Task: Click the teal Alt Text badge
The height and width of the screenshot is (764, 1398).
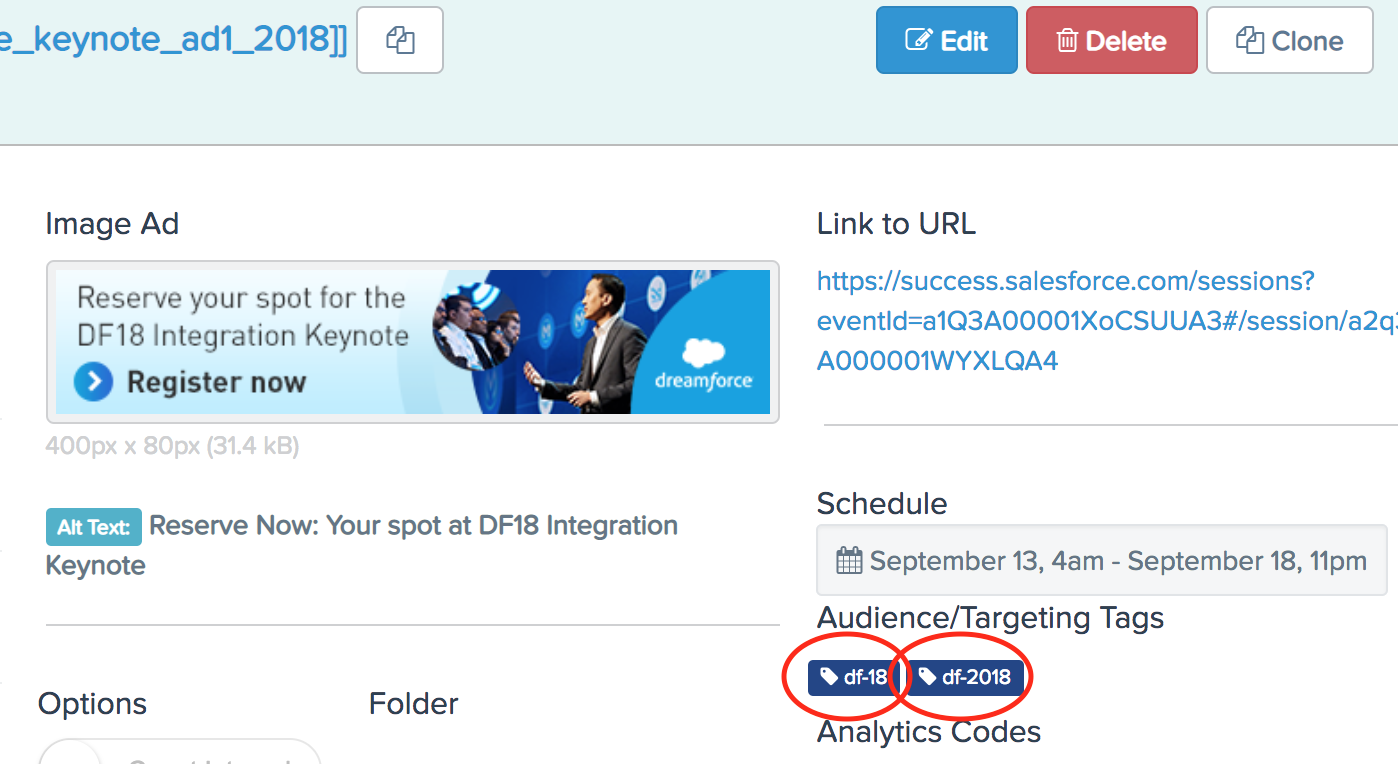Action: (94, 527)
